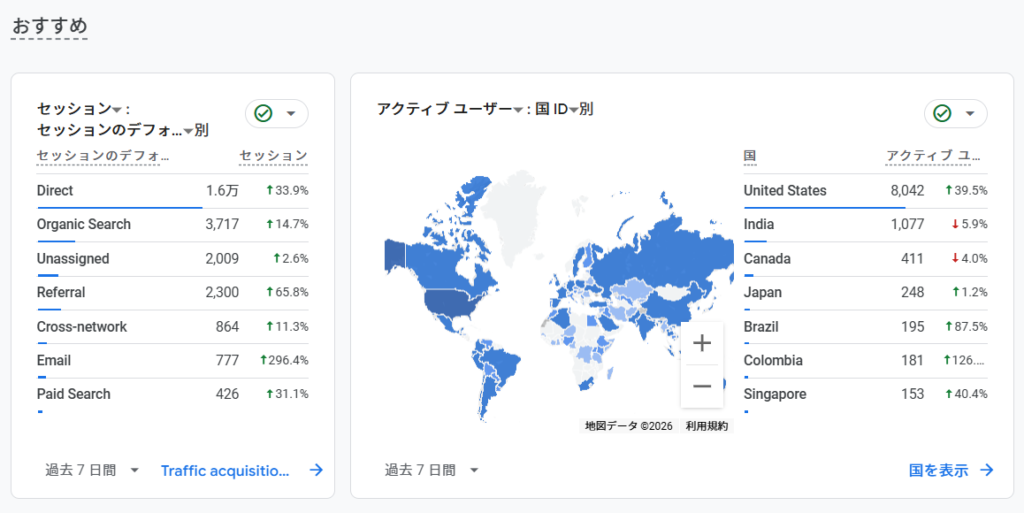Open セッション metric dropdown in card title

click(117, 110)
